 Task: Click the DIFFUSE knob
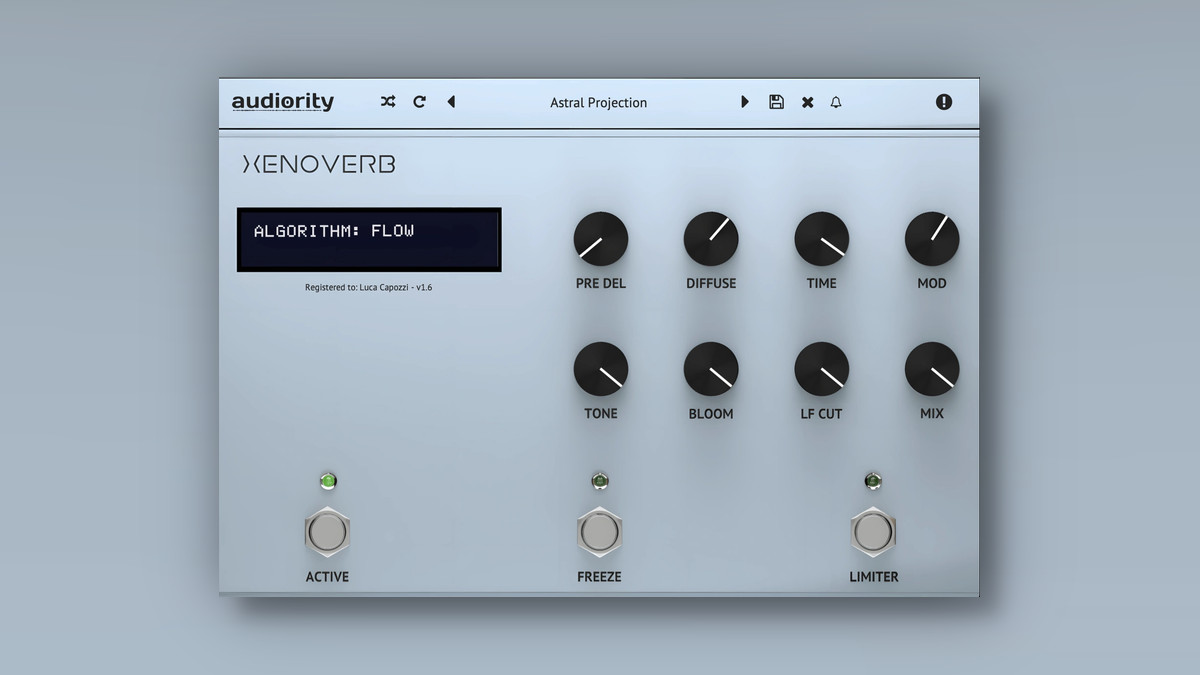pos(711,239)
